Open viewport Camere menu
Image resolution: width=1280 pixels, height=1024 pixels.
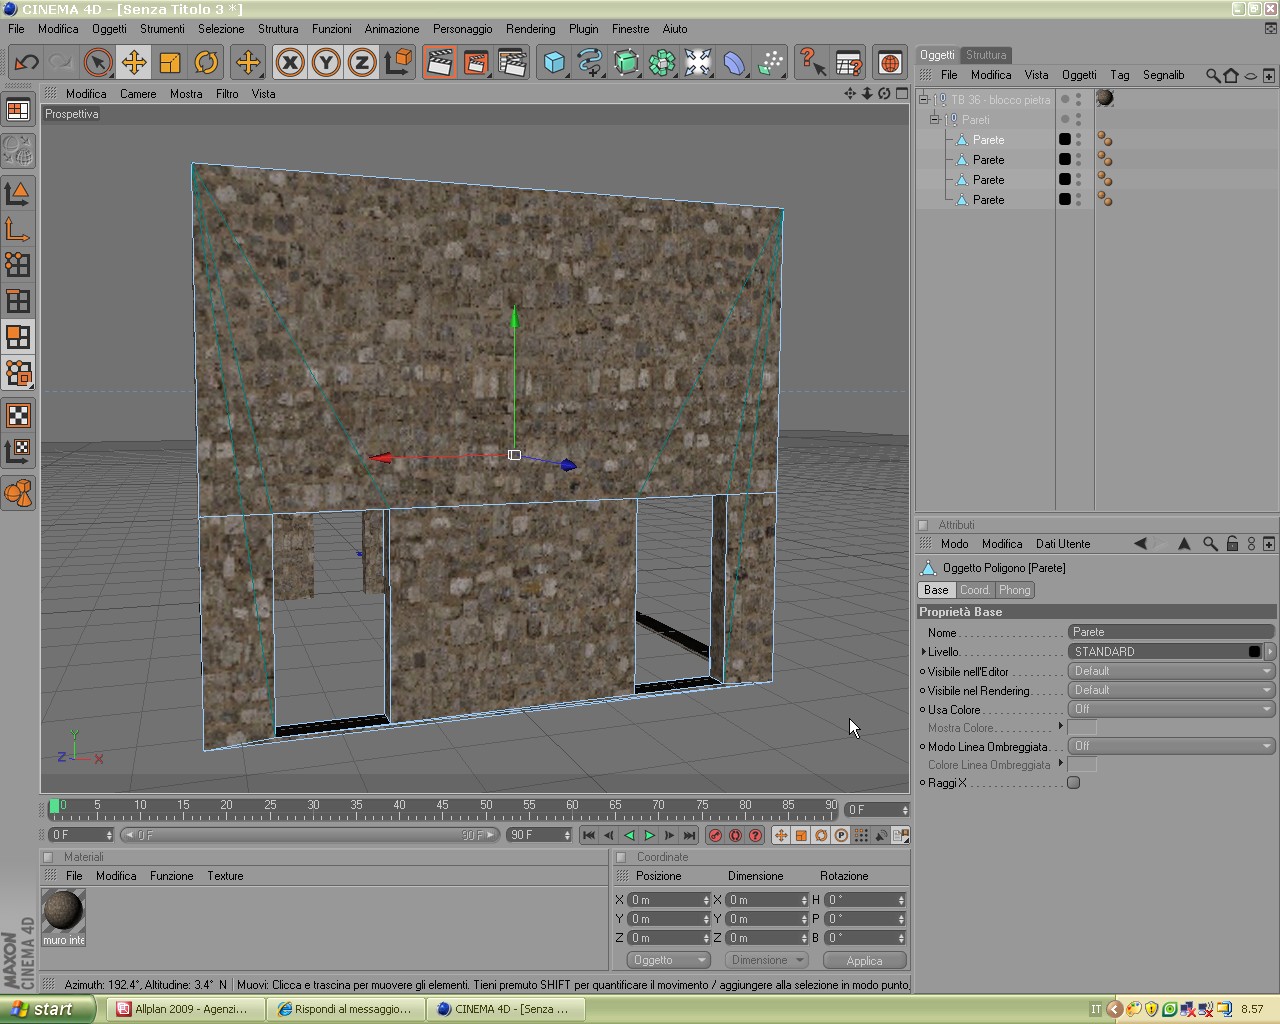[138, 94]
